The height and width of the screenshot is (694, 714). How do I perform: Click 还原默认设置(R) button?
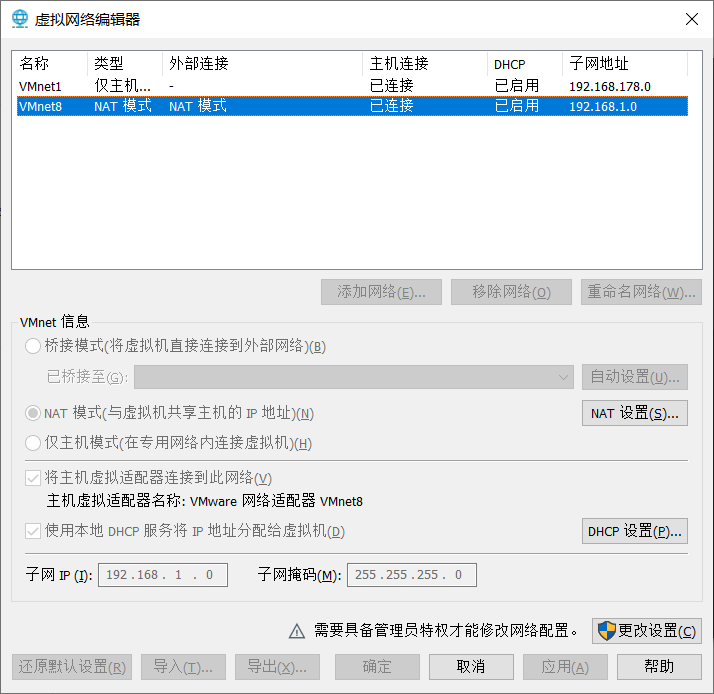72,667
